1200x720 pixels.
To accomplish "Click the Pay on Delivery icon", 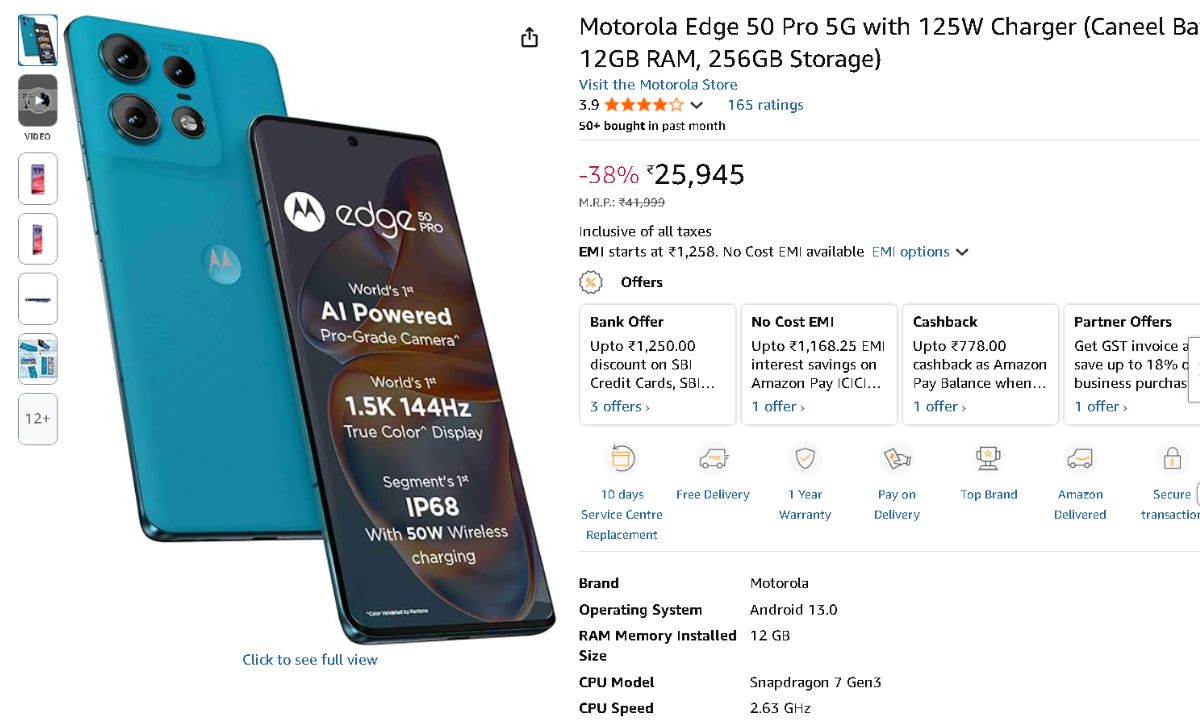I will pos(897,459).
